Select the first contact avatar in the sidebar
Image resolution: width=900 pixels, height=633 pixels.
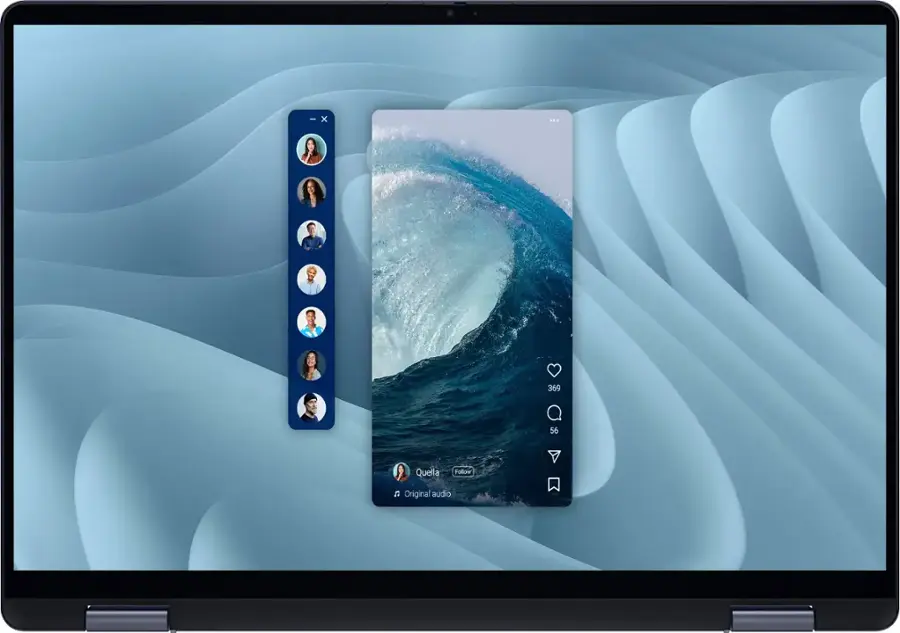tap(311, 149)
